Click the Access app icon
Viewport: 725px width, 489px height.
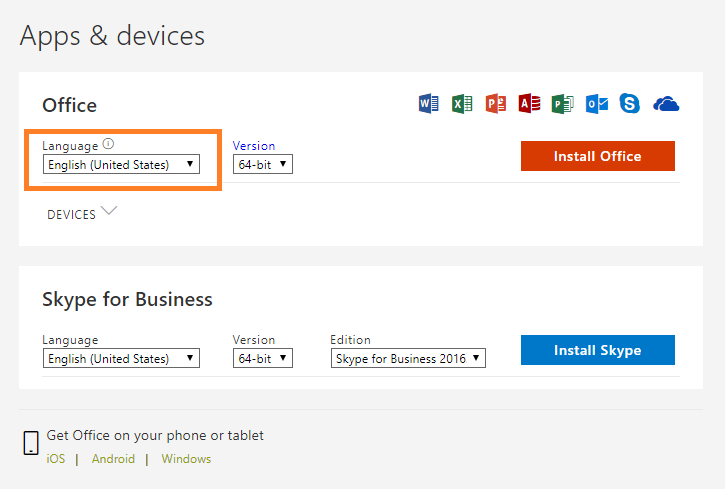pyautogui.click(x=529, y=104)
